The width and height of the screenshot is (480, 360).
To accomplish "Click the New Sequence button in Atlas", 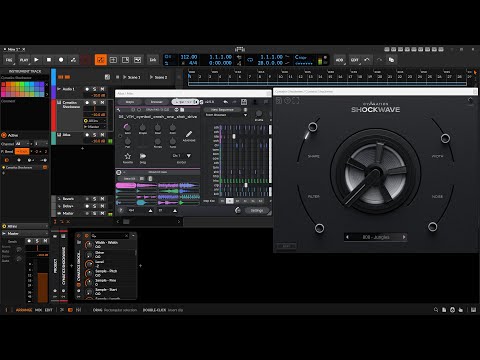I will (x=223, y=110).
